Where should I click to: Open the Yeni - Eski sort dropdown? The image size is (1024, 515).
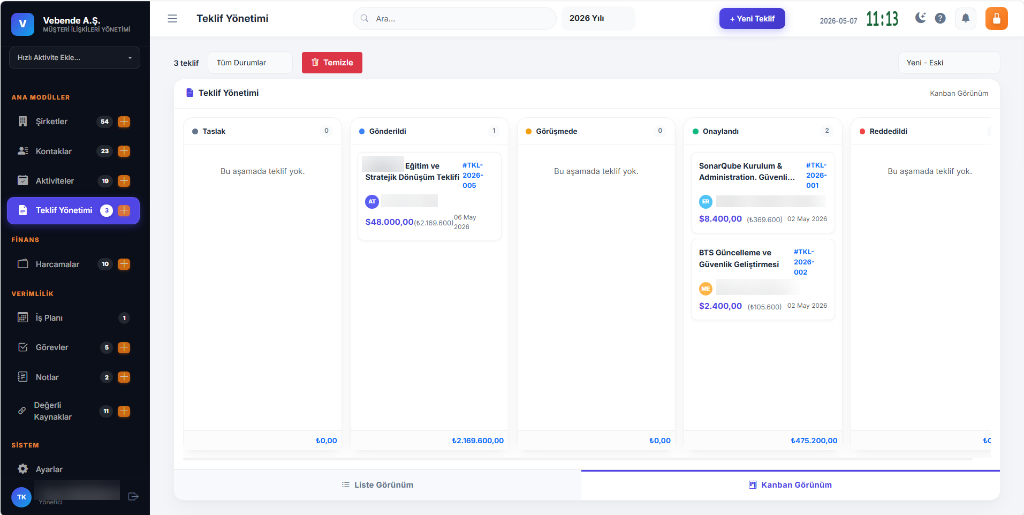[949, 63]
